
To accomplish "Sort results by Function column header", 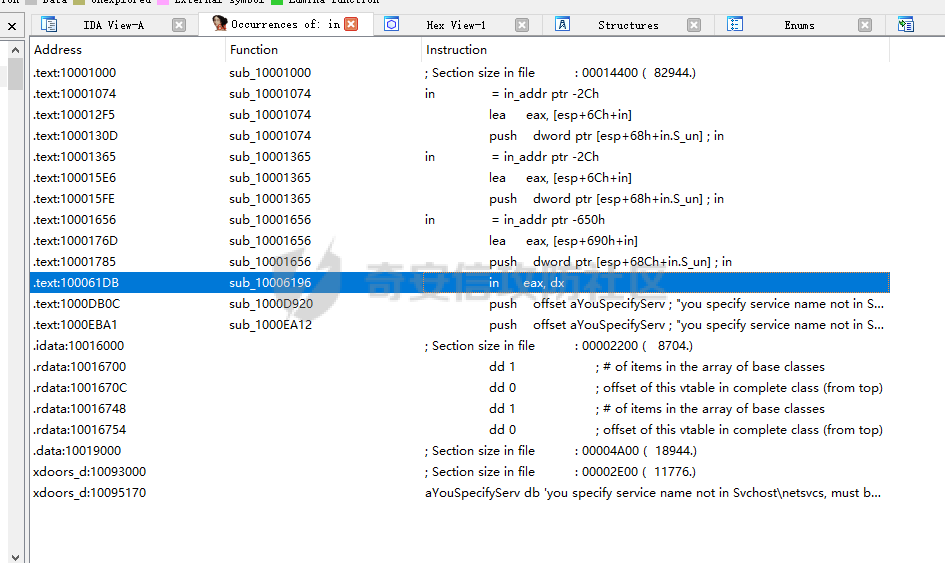I will 254,49.
